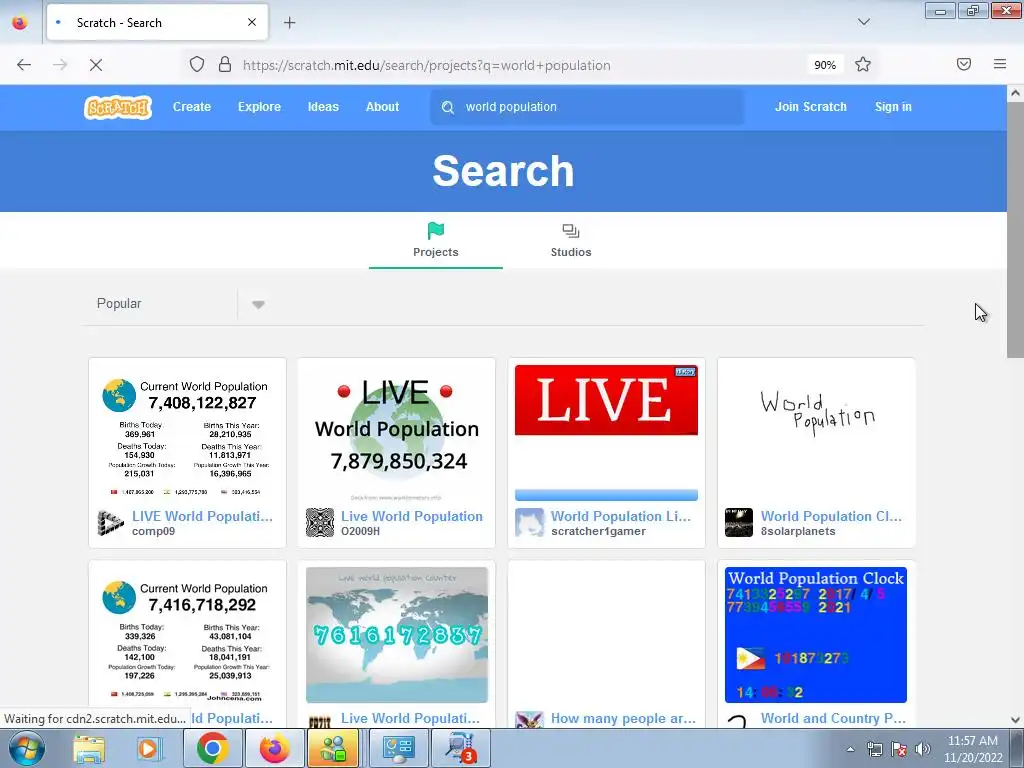Click the Studios stacked-windows icon
1024x768 pixels.
pyautogui.click(x=571, y=231)
